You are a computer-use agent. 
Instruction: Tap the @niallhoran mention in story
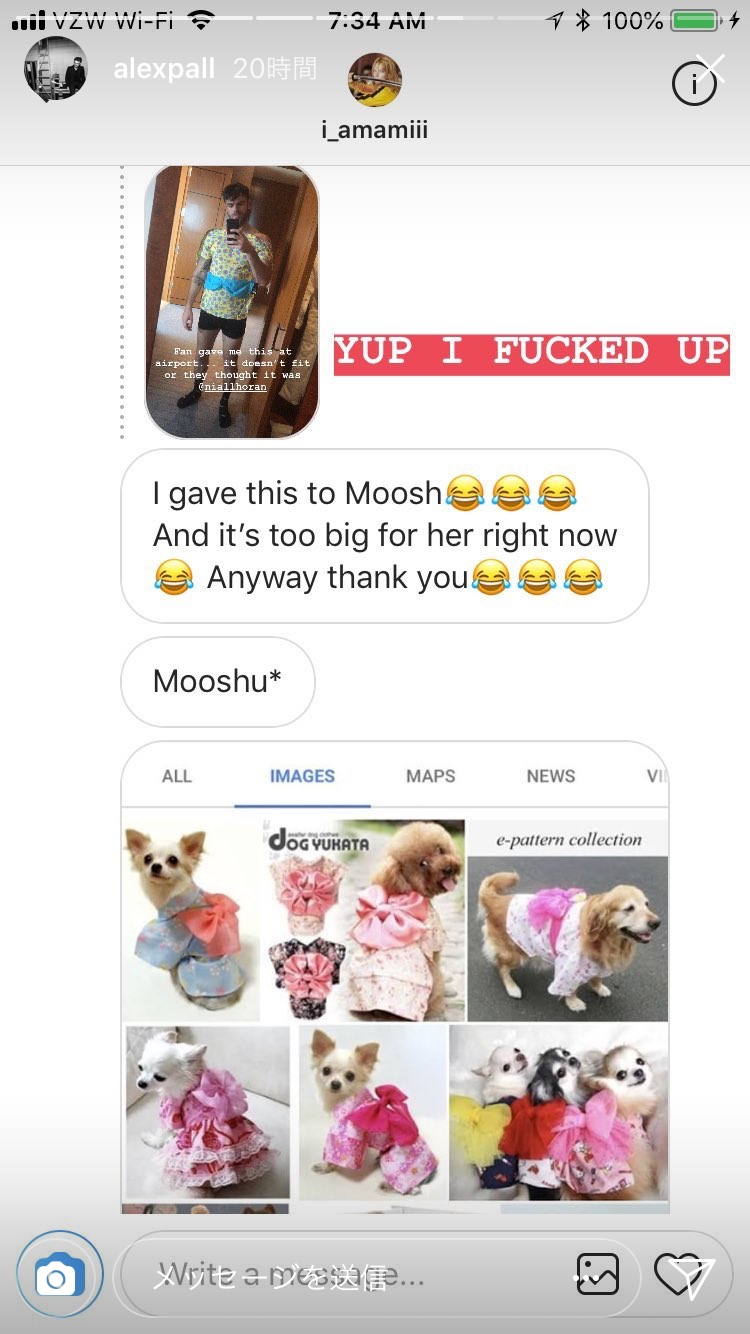232,386
